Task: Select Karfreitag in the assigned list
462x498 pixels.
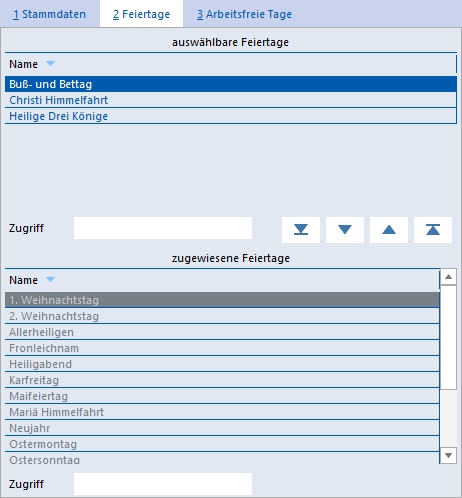Action: click(x=222, y=380)
